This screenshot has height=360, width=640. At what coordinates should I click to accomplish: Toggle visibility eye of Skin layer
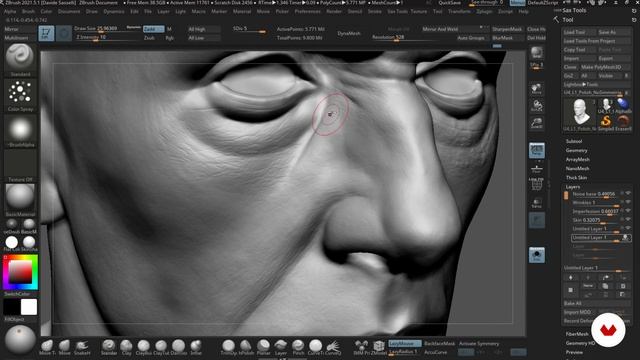[628, 220]
